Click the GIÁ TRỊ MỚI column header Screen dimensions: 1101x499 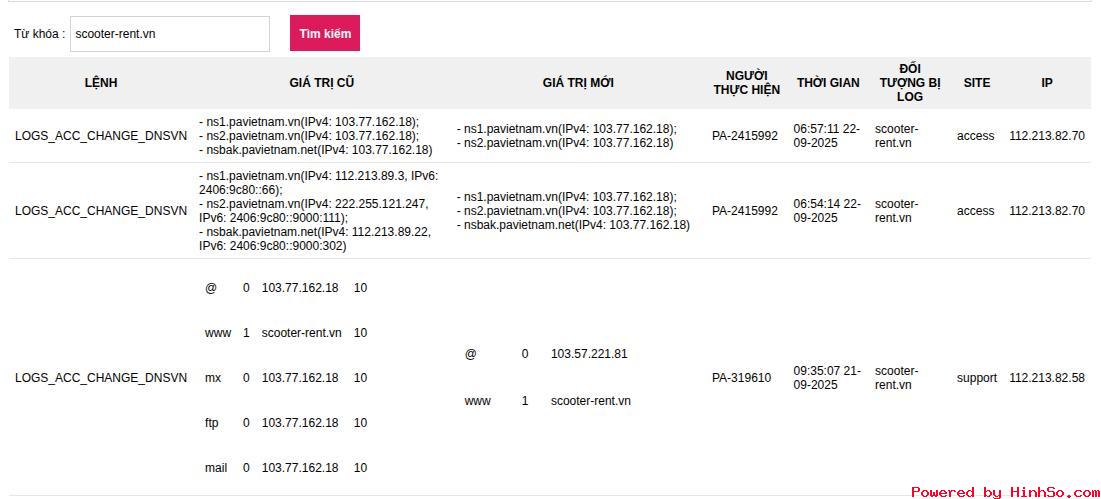pos(578,83)
